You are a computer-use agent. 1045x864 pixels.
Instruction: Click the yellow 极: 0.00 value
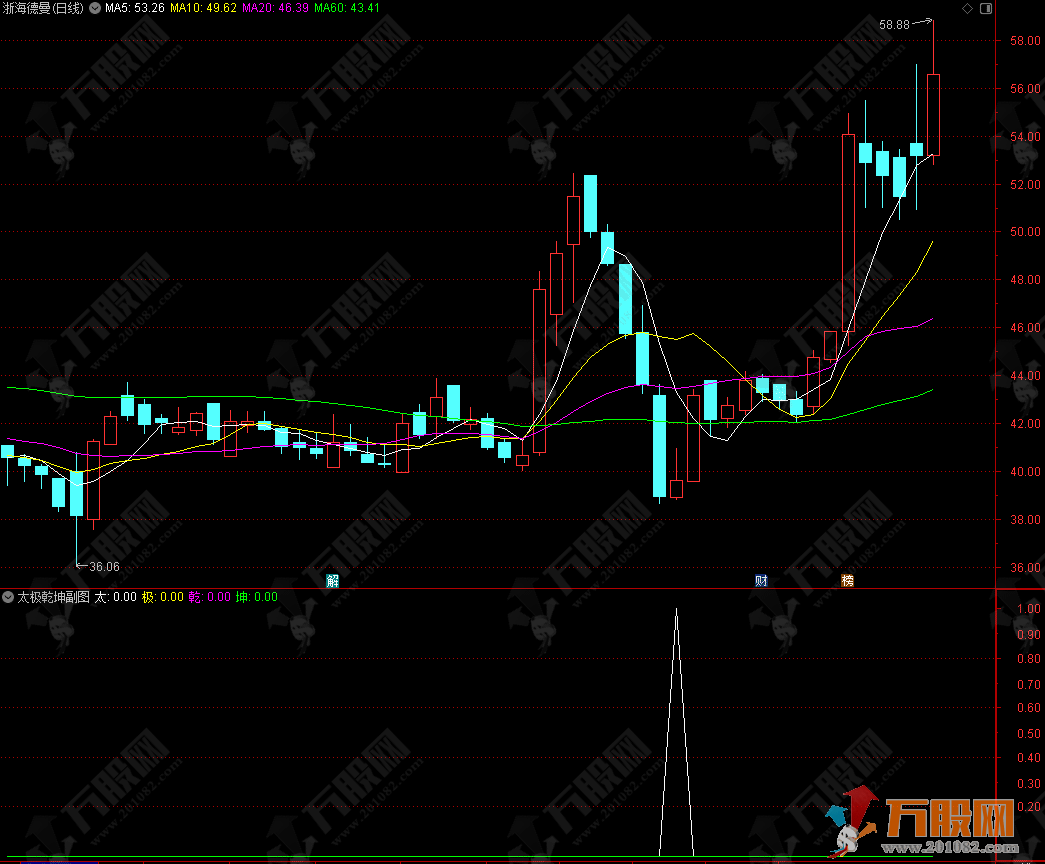click(x=163, y=597)
